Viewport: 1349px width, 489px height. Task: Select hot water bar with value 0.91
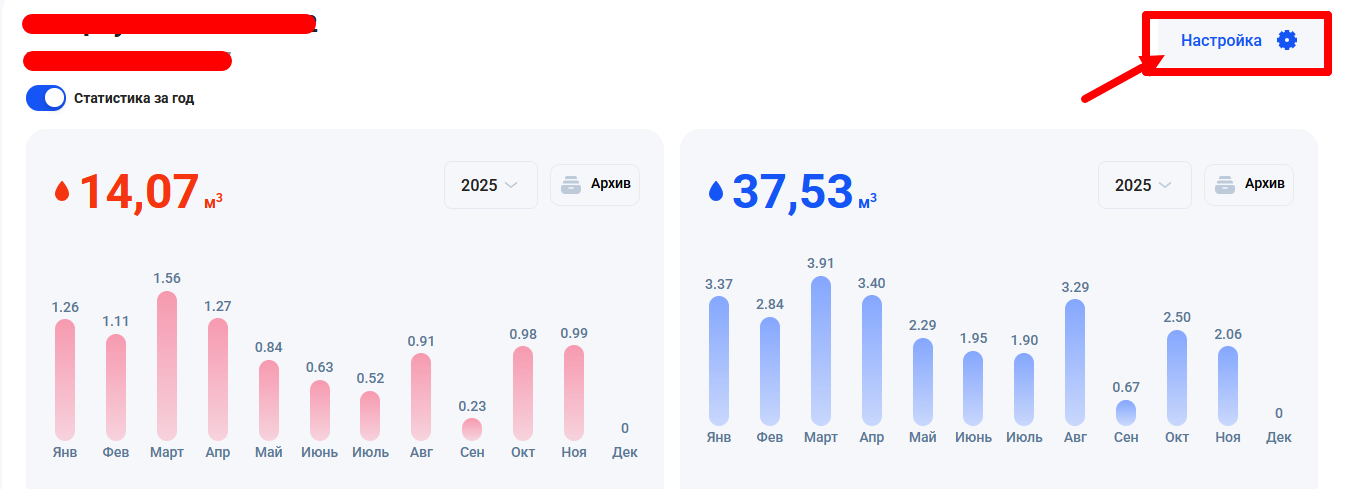pos(421,397)
